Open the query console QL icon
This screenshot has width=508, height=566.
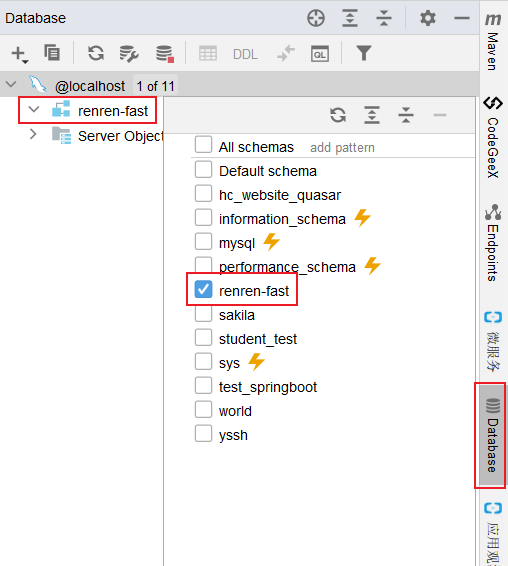pos(320,54)
